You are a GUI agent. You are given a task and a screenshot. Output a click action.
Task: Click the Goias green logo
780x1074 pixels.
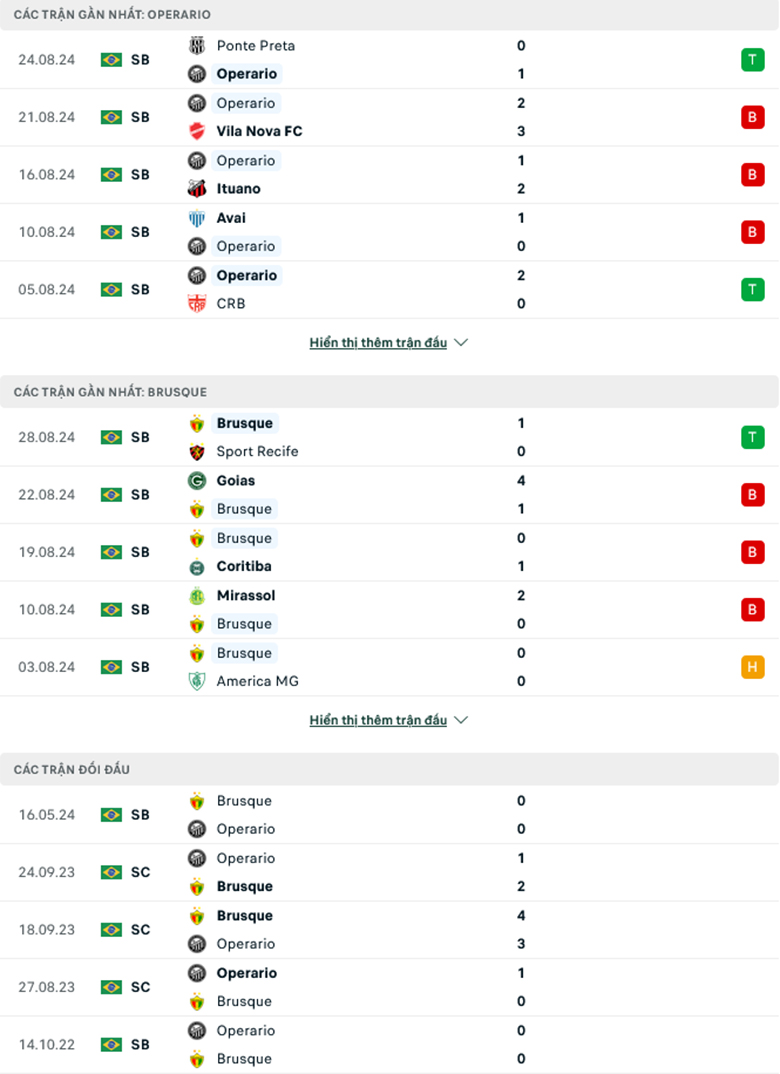coord(197,481)
